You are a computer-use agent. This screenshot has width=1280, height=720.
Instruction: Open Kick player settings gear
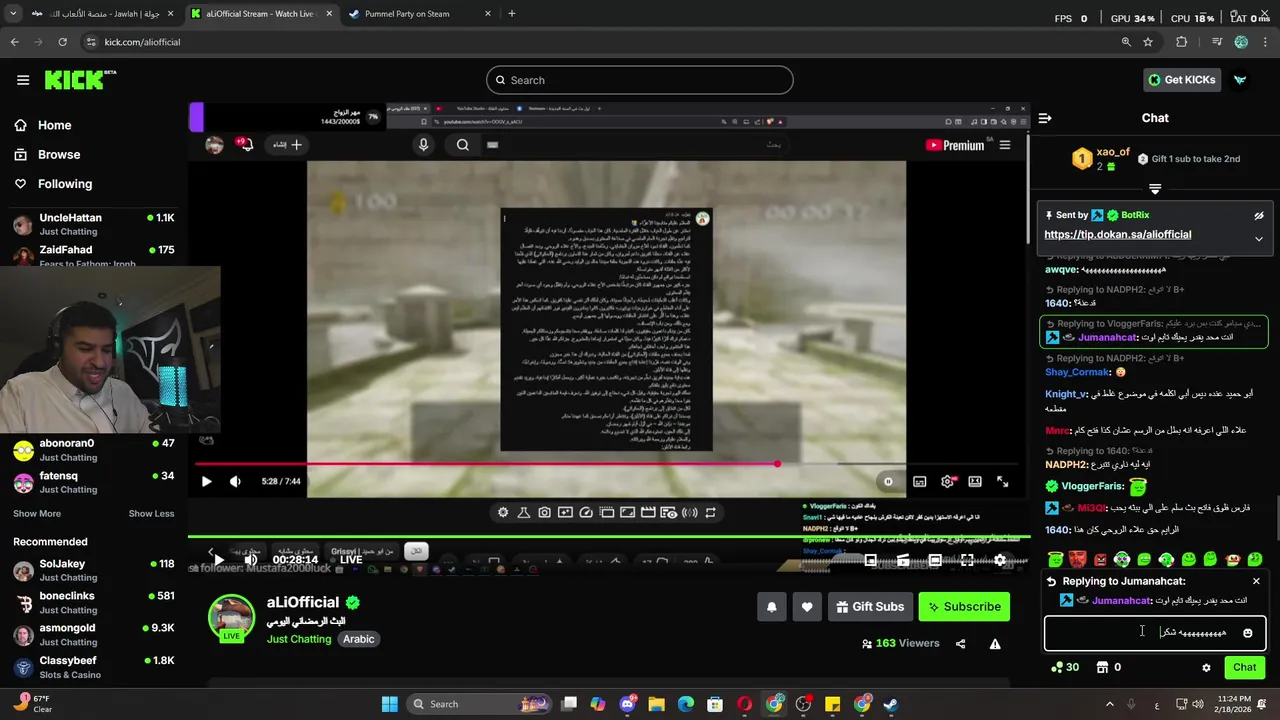tap(999, 560)
